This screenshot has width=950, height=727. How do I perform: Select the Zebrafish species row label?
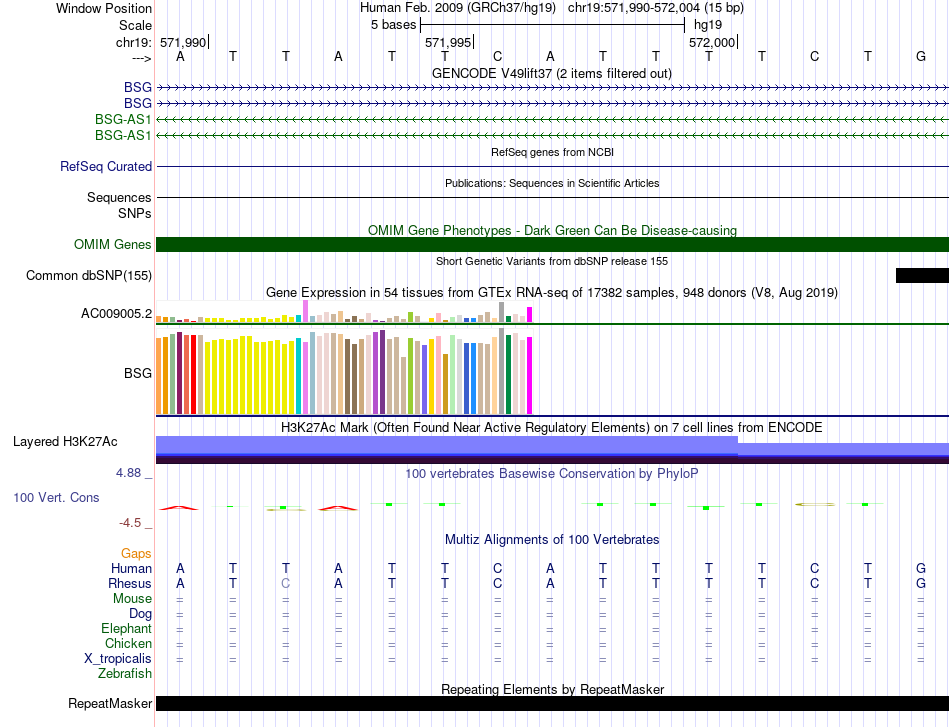pos(125,673)
